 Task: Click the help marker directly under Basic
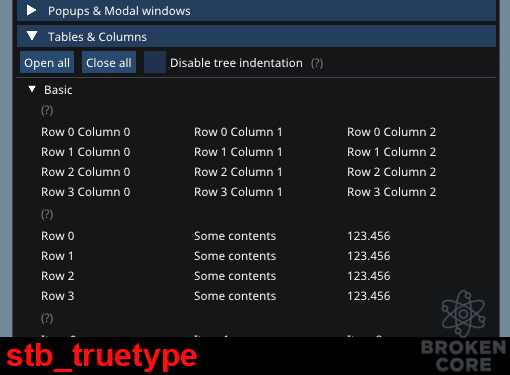point(47,110)
